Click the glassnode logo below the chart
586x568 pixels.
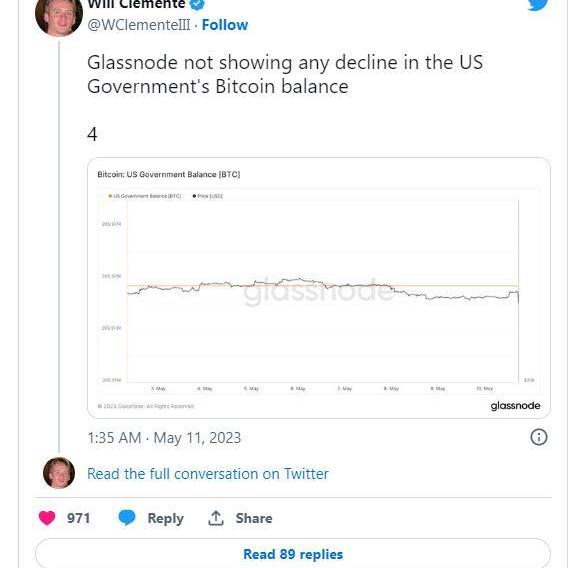pos(515,406)
